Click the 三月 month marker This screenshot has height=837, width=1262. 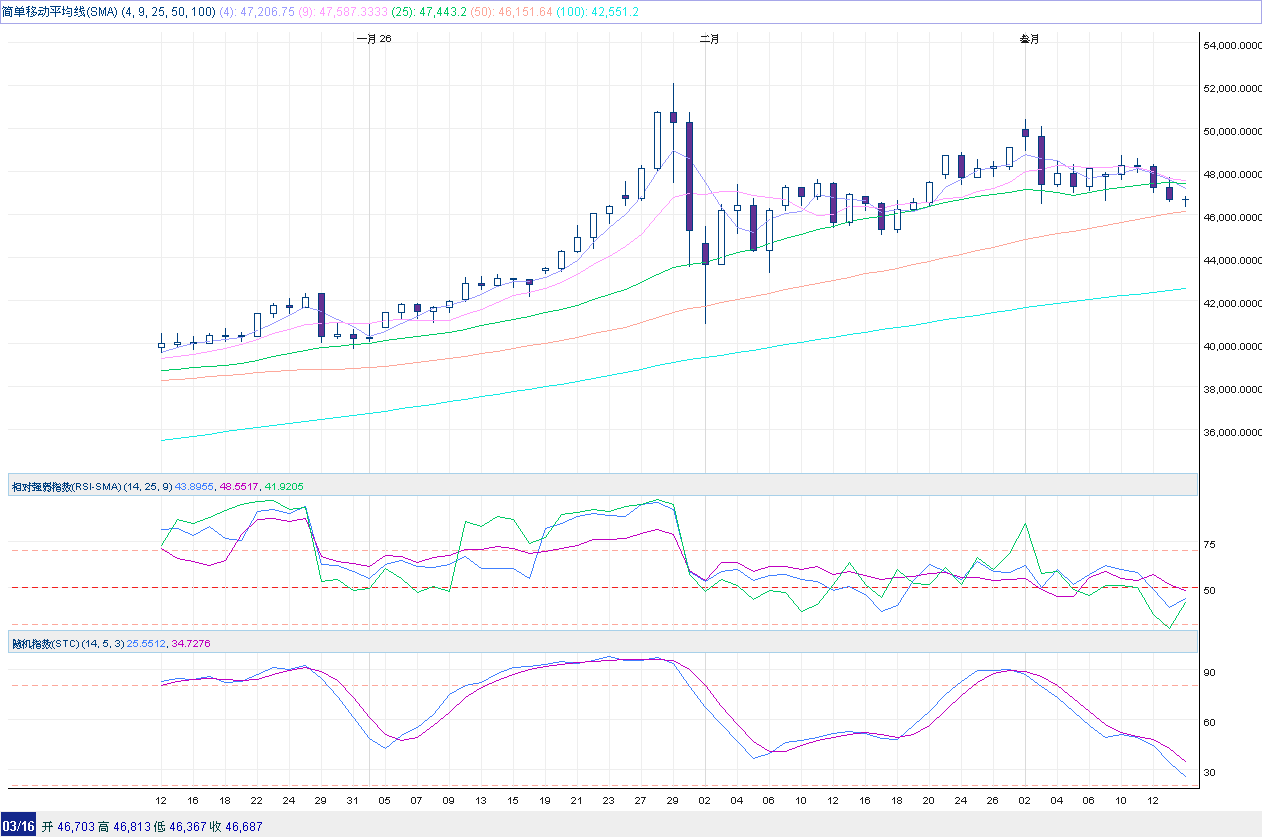point(1029,39)
